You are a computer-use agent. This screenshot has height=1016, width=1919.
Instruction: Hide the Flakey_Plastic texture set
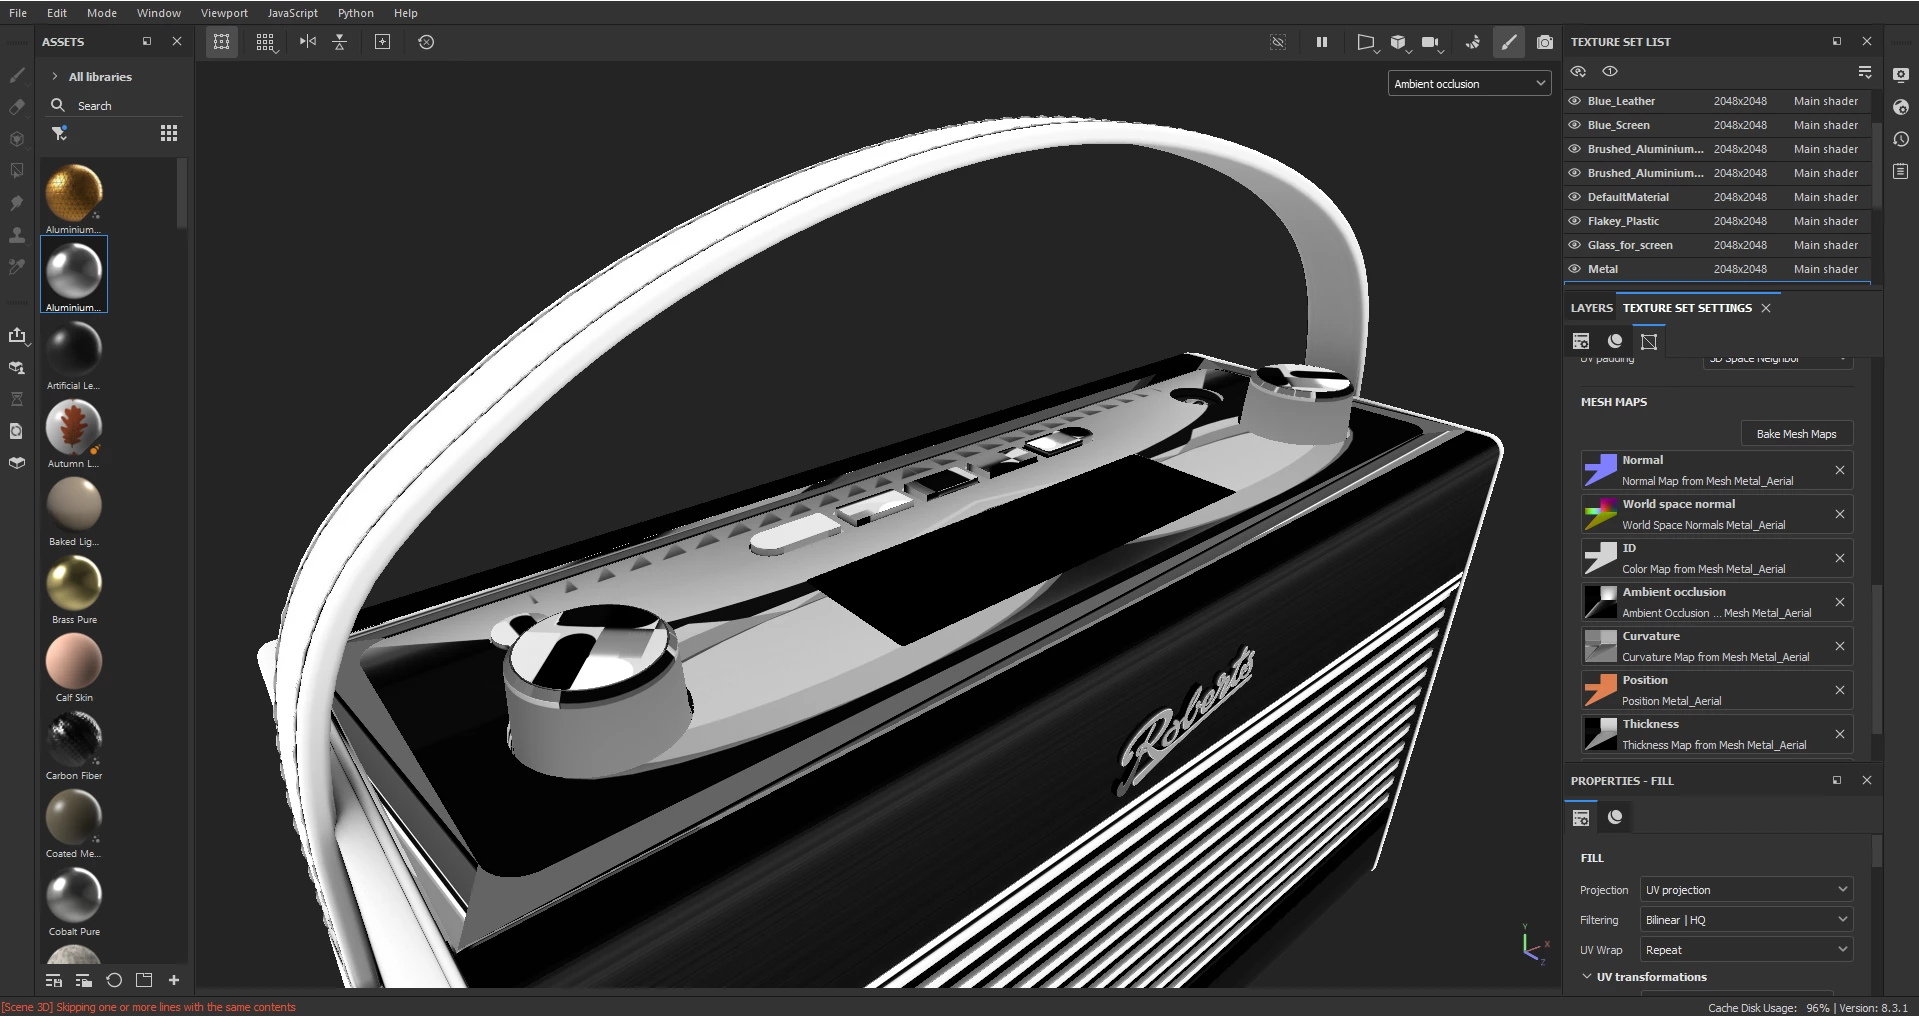coord(1575,221)
